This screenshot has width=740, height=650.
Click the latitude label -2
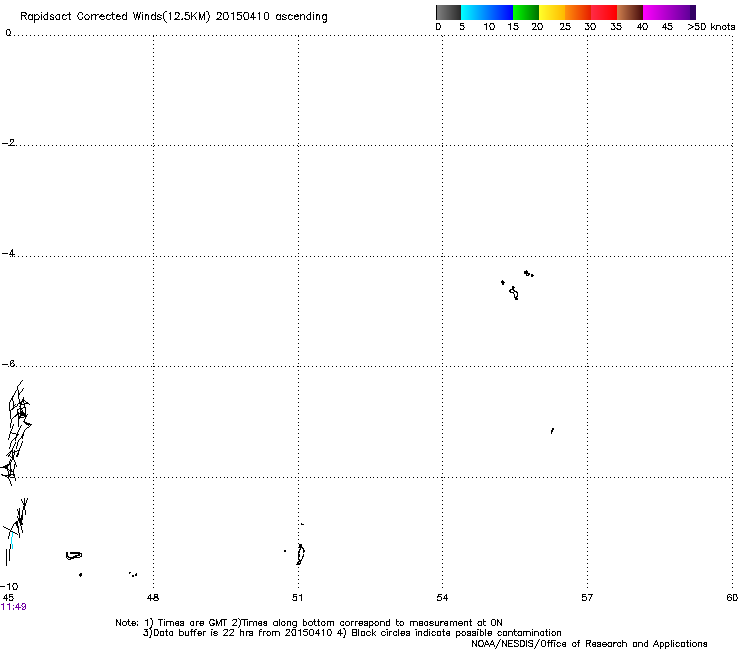pos(8,143)
